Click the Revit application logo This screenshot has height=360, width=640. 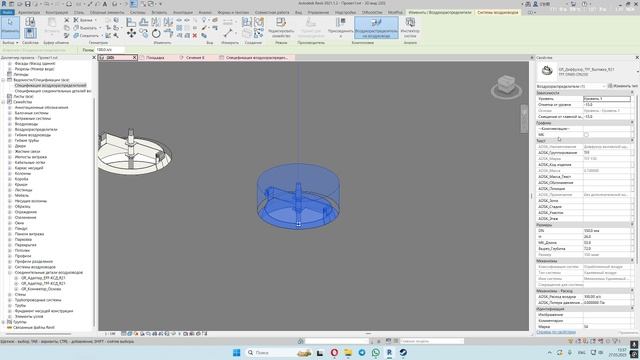tap(4, 4)
